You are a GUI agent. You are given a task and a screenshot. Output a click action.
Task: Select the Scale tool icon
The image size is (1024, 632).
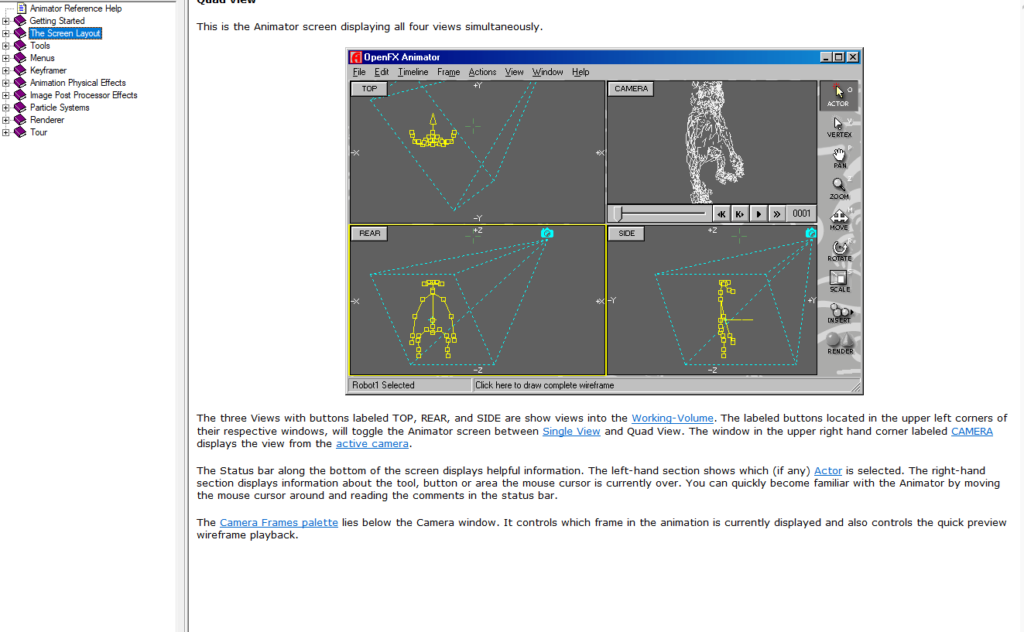[839, 281]
